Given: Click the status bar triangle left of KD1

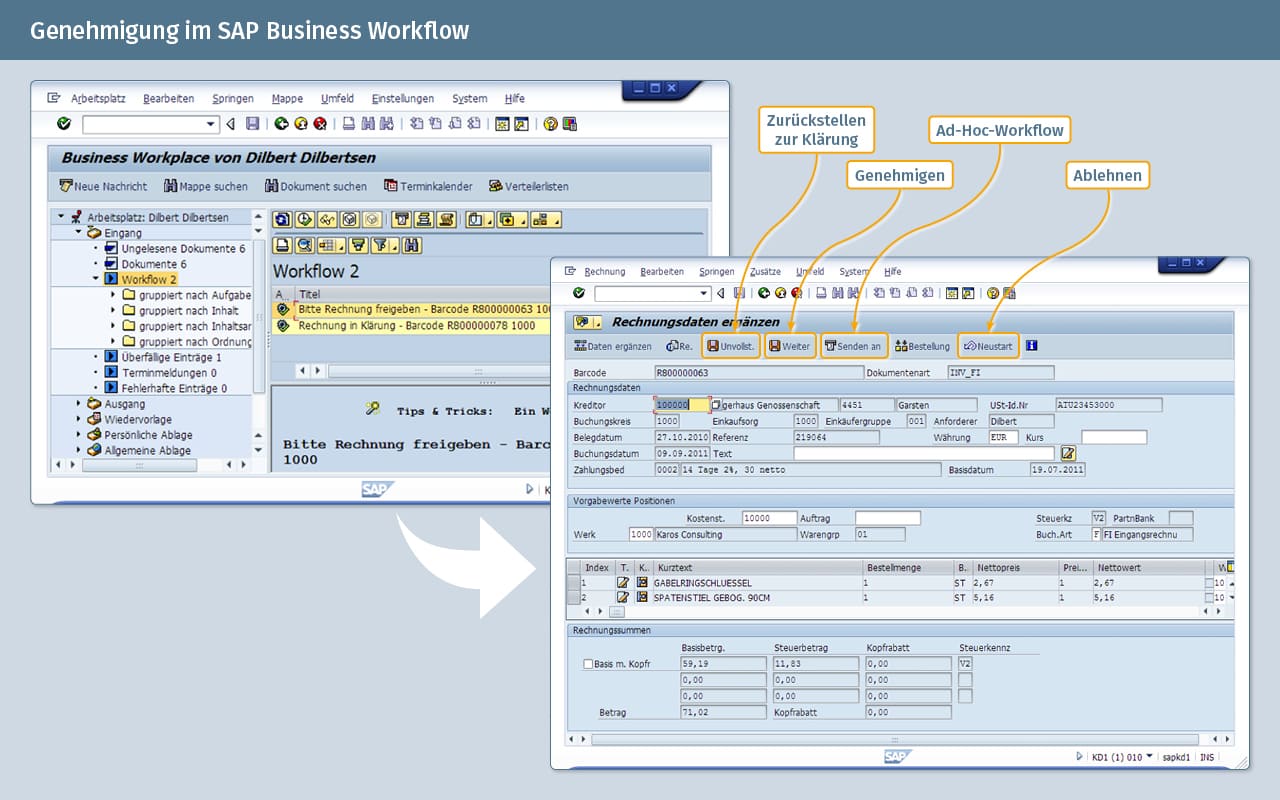Looking at the screenshot, I should 1079,757.
